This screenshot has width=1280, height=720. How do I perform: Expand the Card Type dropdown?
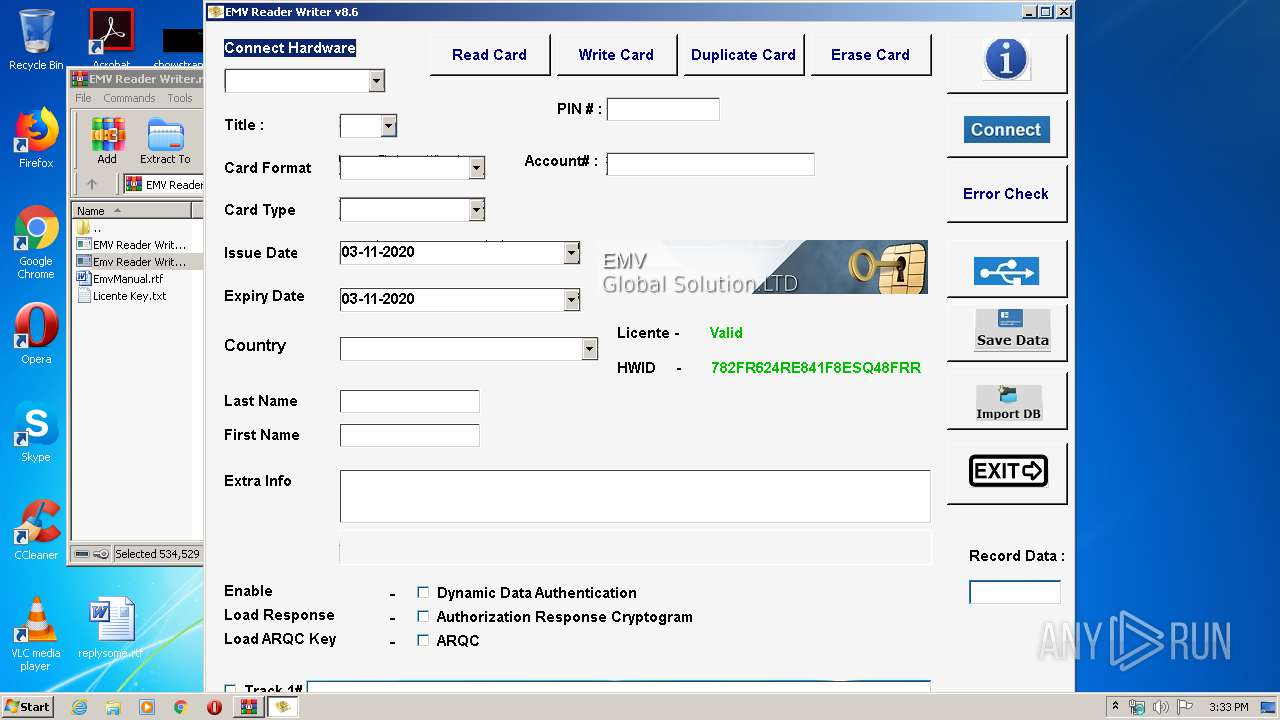click(x=477, y=210)
